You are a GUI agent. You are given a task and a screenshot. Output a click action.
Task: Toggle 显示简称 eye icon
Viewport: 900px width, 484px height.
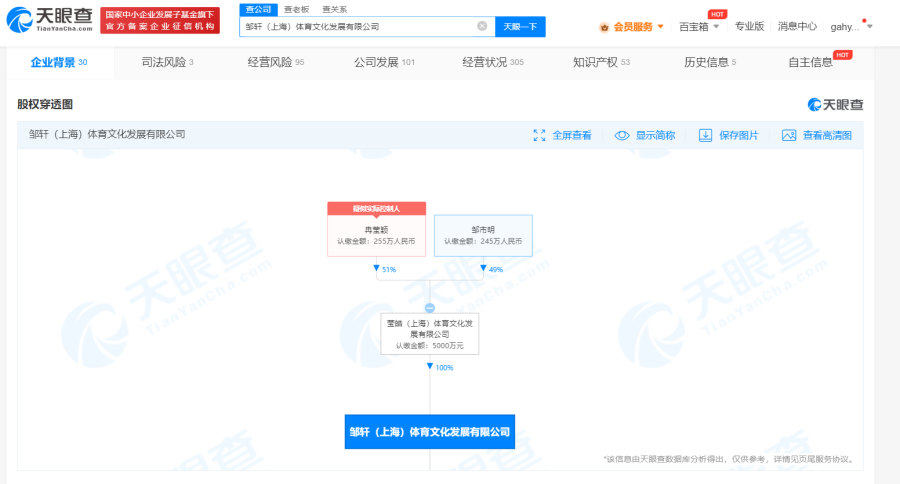coord(622,135)
